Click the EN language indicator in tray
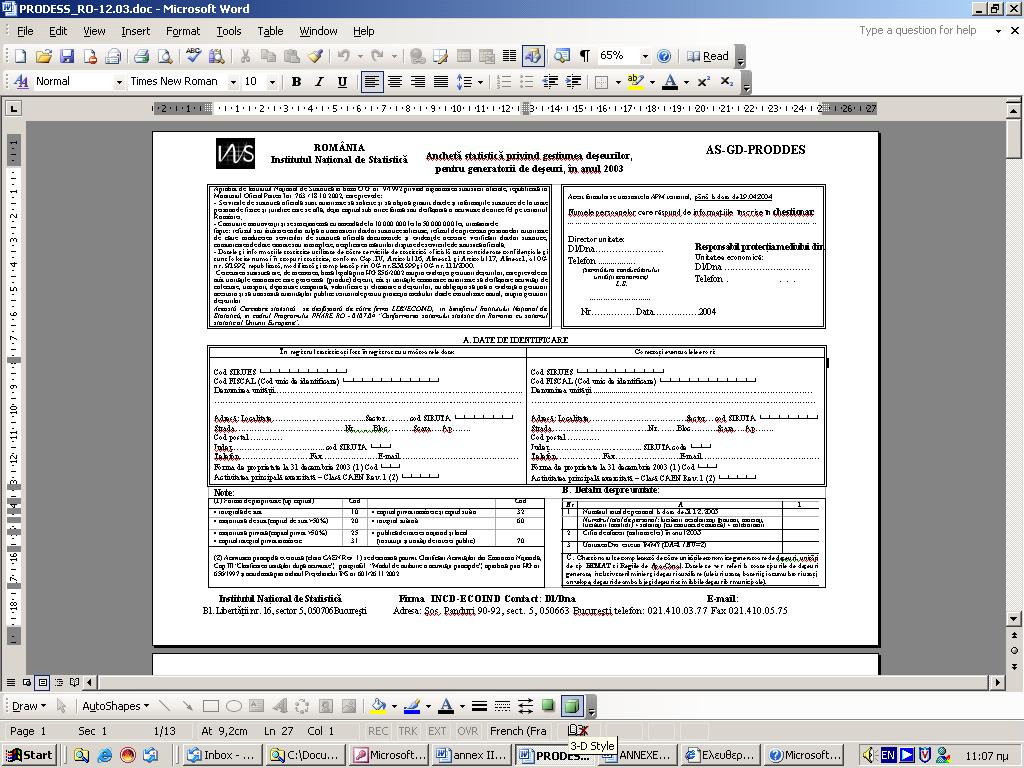The image size is (1024, 768). coord(888,755)
